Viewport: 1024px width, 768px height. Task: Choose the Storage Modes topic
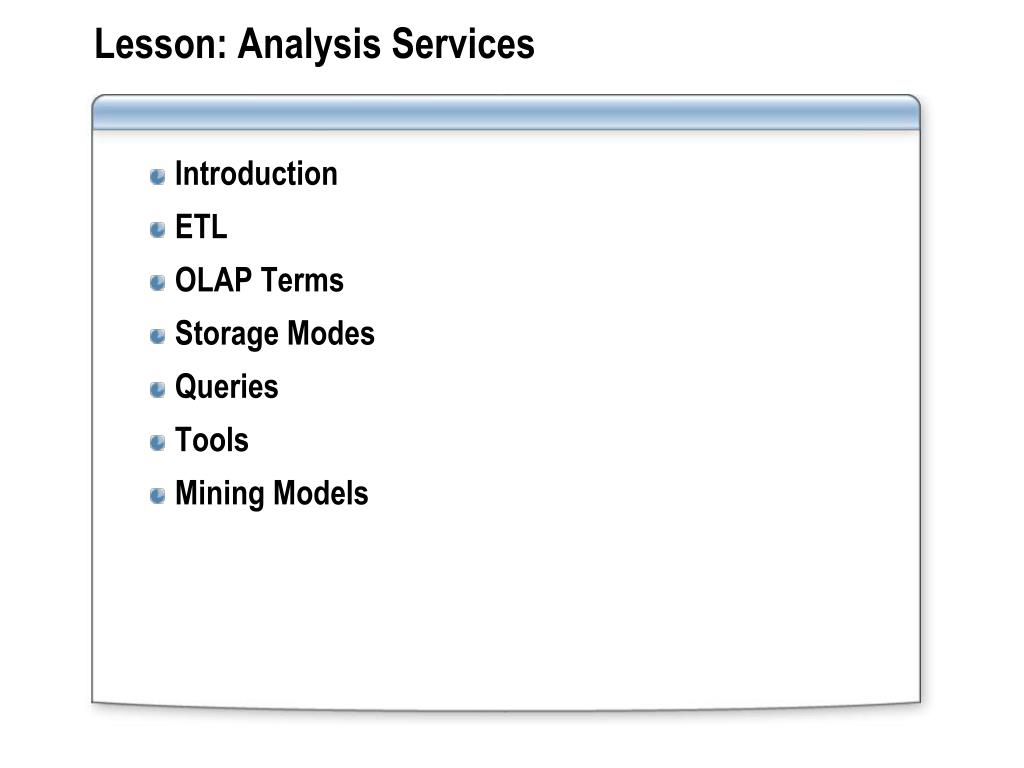pyautogui.click(x=275, y=334)
